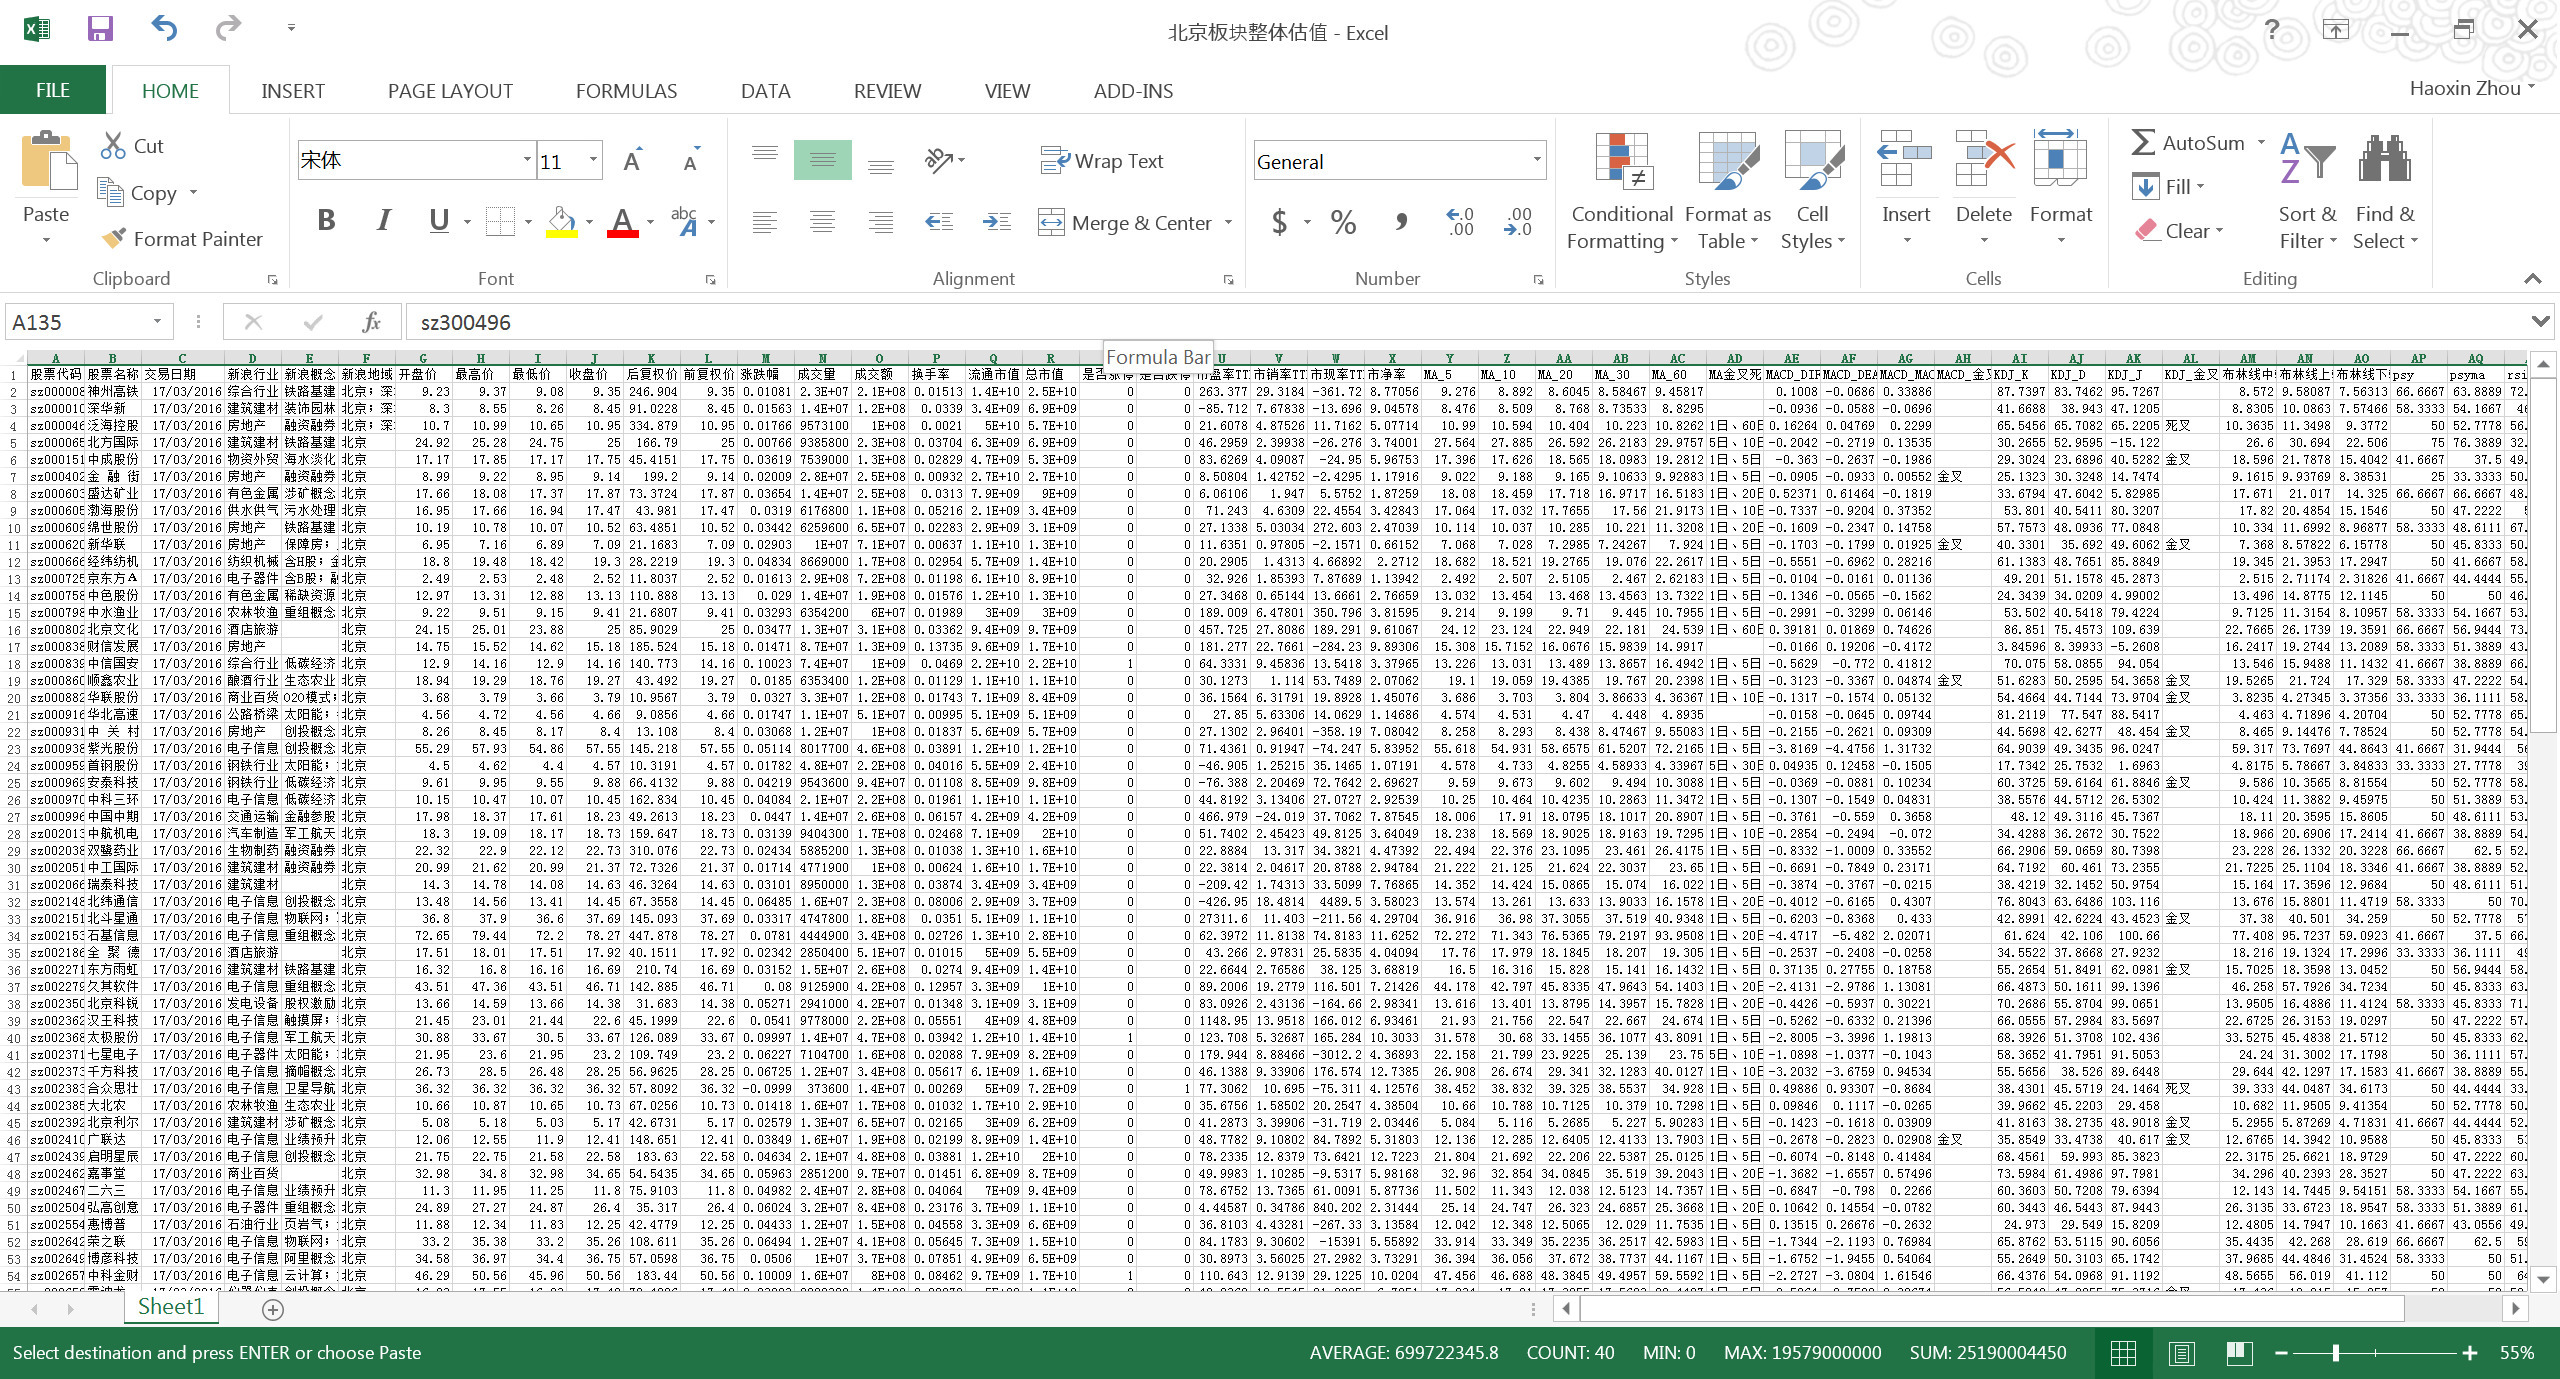Viewport: 2560px width, 1379px height.
Task: Click Increase Decimal icon
Action: pyautogui.click(x=1460, y=222)
